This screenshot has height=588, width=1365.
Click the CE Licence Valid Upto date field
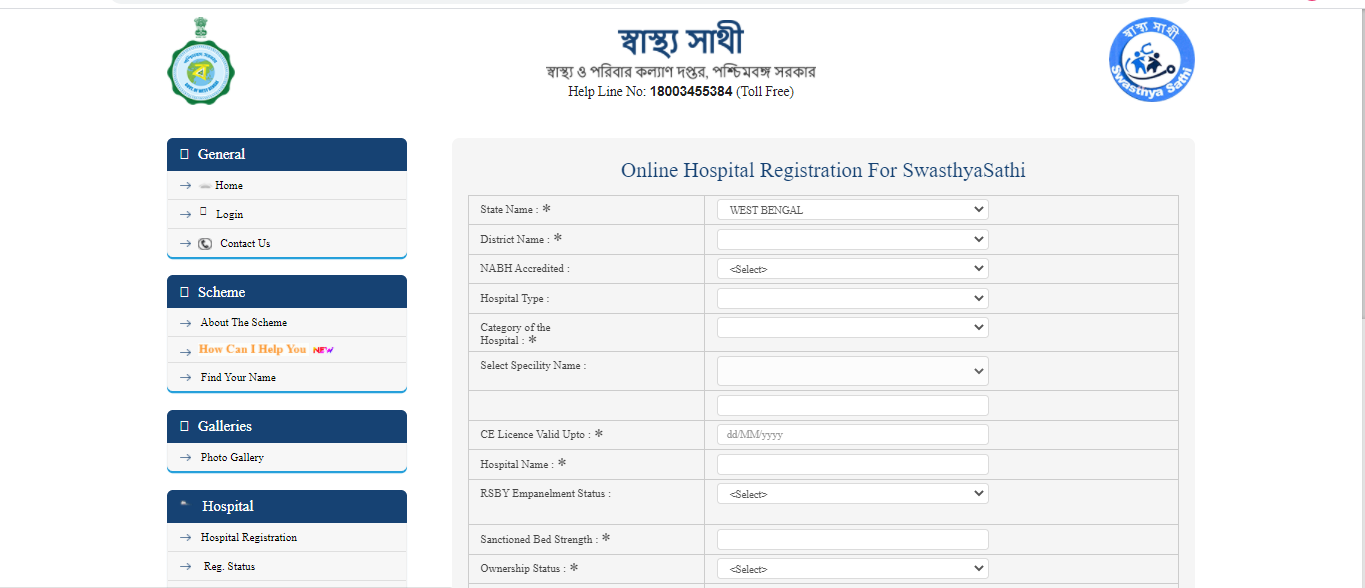tap(853, 435)
